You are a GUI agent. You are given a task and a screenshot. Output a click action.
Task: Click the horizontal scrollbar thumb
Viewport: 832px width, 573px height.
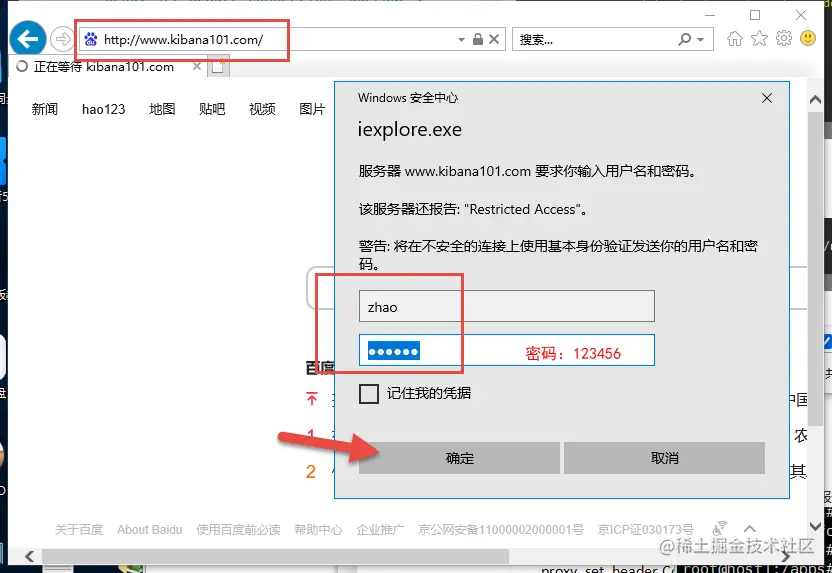275,556
